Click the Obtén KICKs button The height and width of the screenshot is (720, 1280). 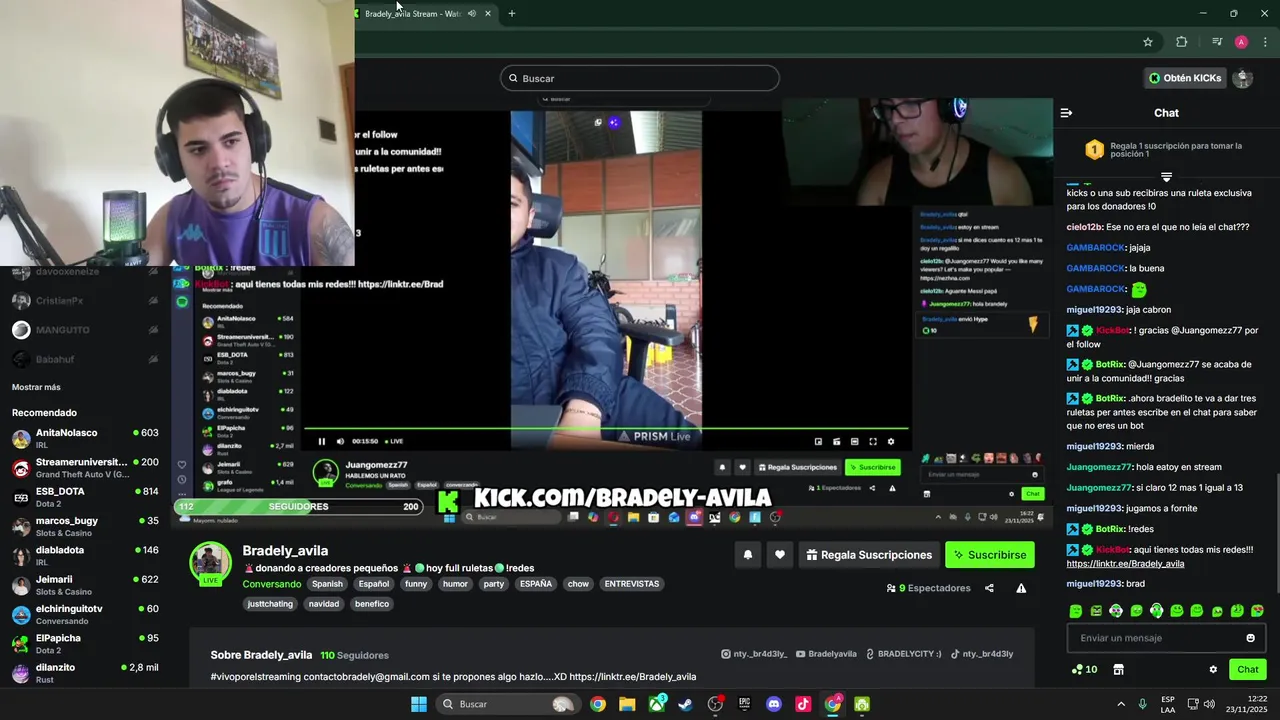point(1185,78)
